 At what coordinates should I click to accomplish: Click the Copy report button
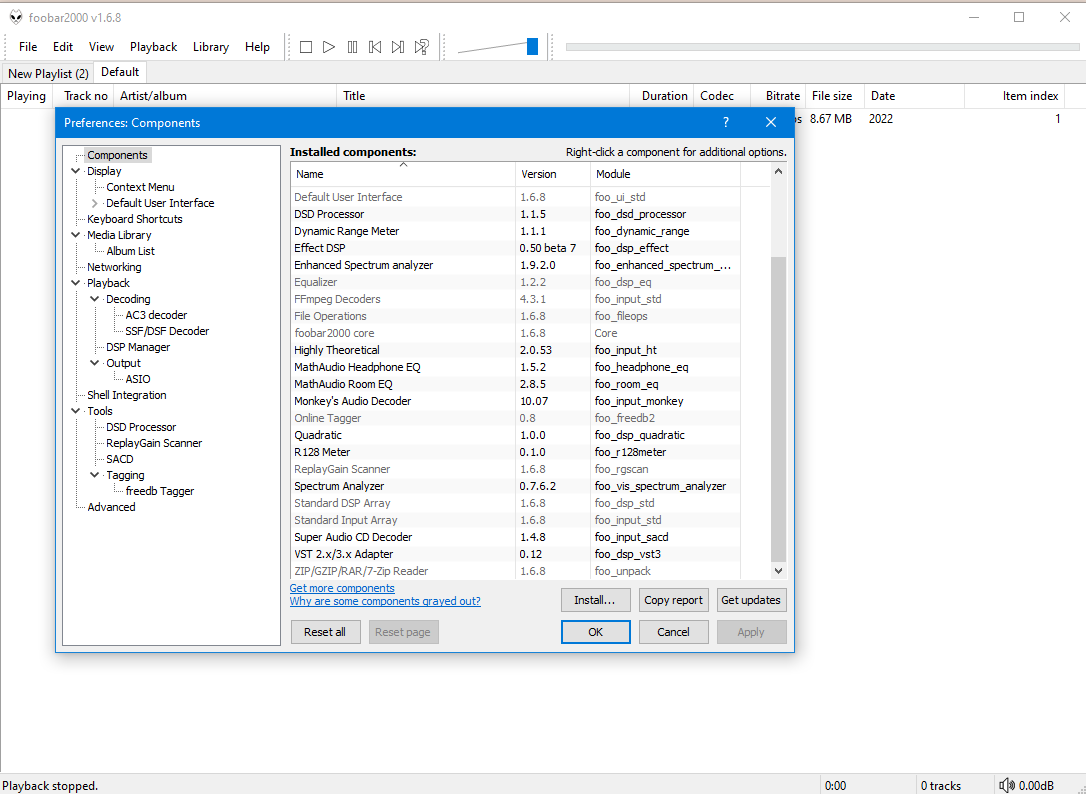pyautogui.click(x=673, y=600)
